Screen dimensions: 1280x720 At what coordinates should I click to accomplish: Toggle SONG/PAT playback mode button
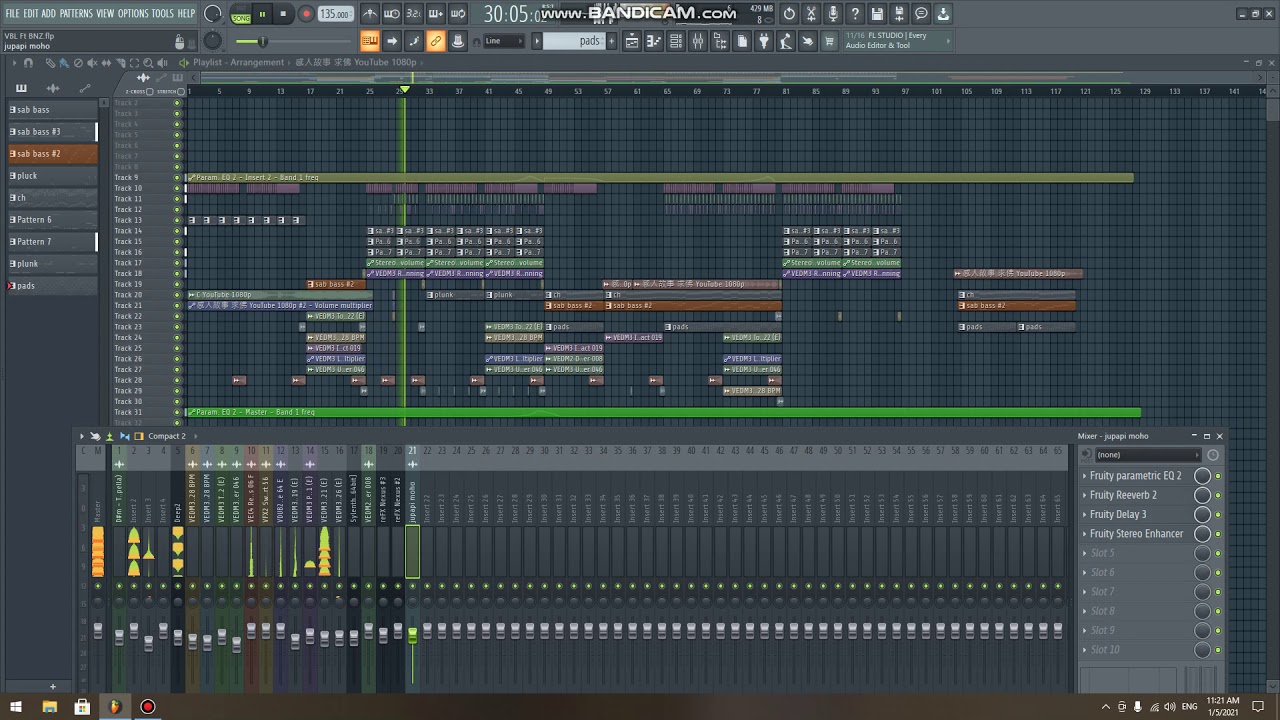click(241, 15)
